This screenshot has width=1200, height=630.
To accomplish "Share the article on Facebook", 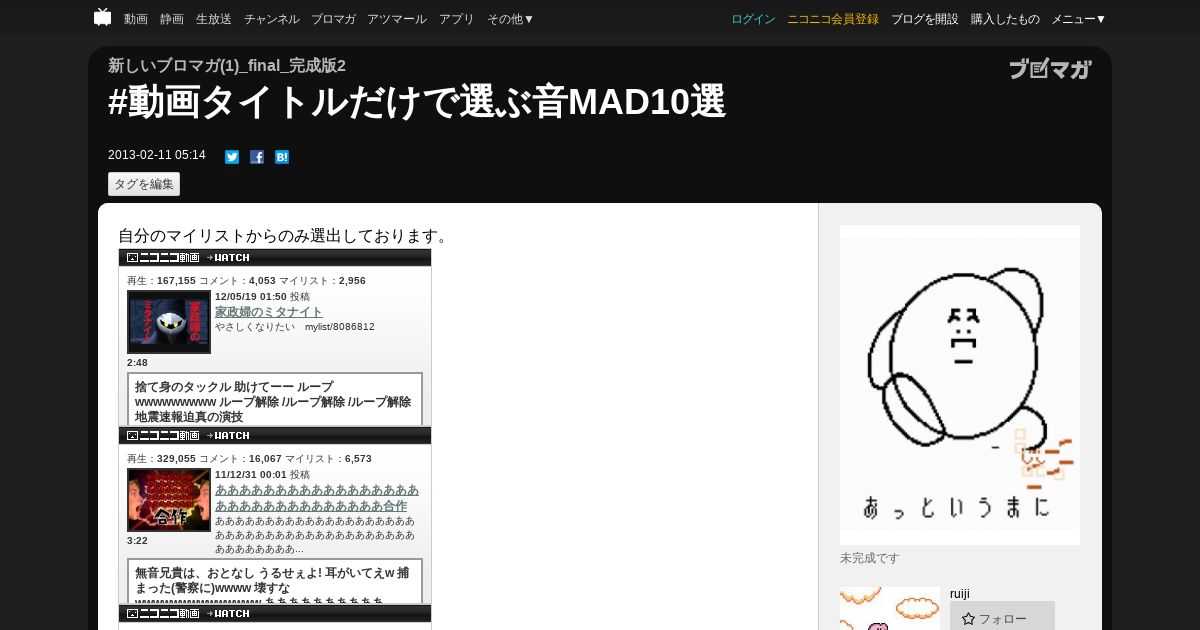I will coord(257,157).
